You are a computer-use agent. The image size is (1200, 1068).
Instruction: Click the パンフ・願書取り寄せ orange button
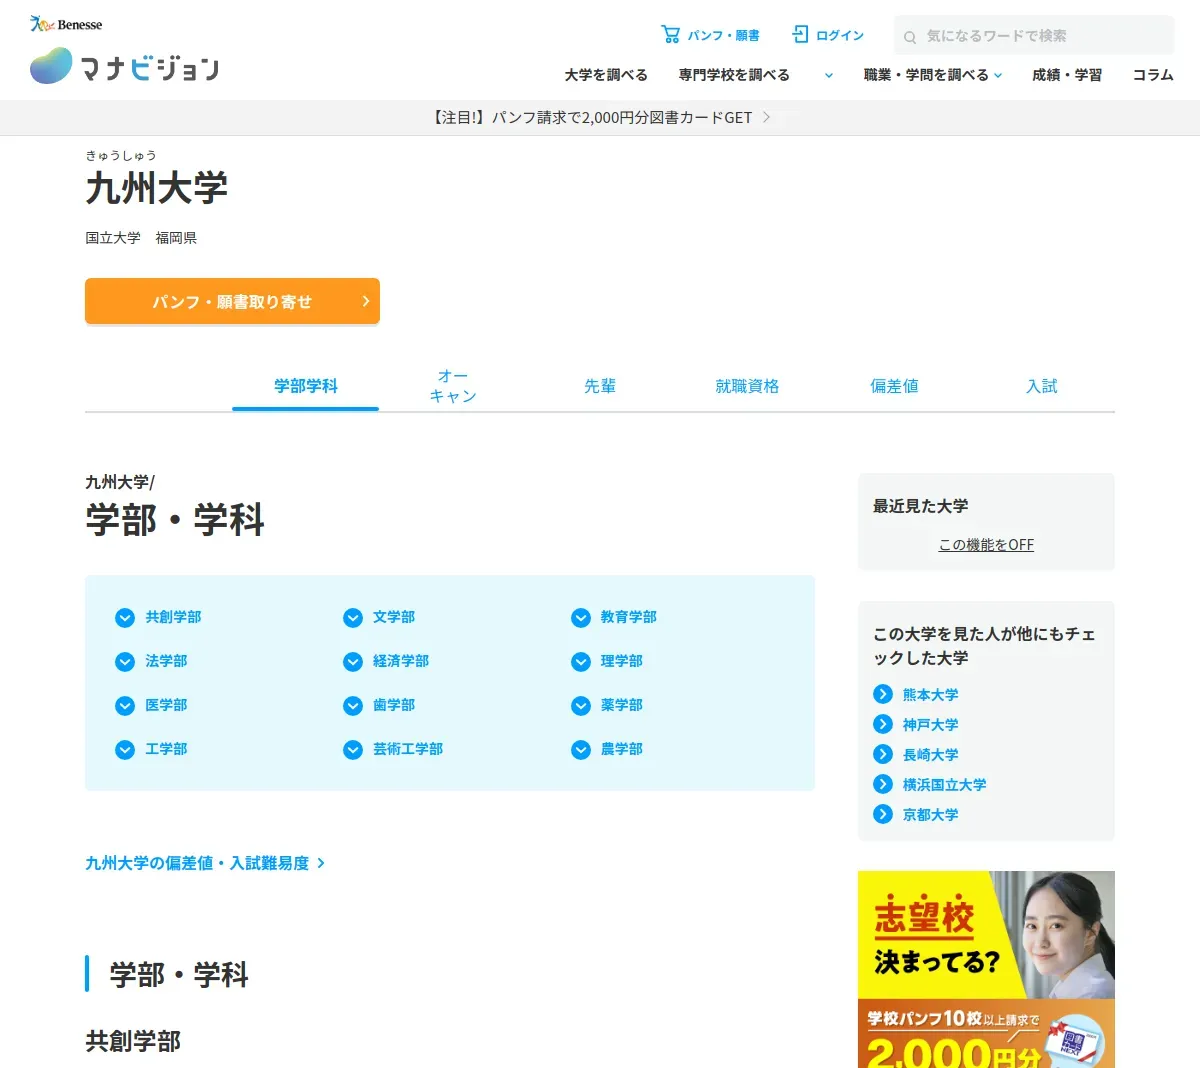tap(232, 301)
